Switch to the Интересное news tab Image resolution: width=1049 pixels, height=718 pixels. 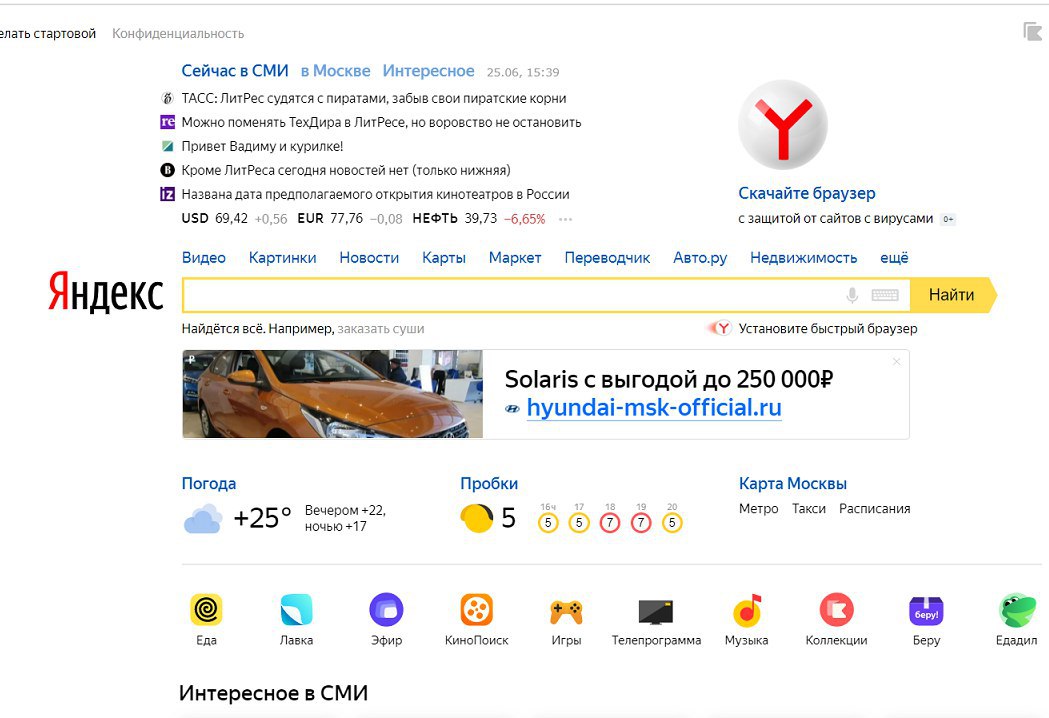[x=428, y=71]
